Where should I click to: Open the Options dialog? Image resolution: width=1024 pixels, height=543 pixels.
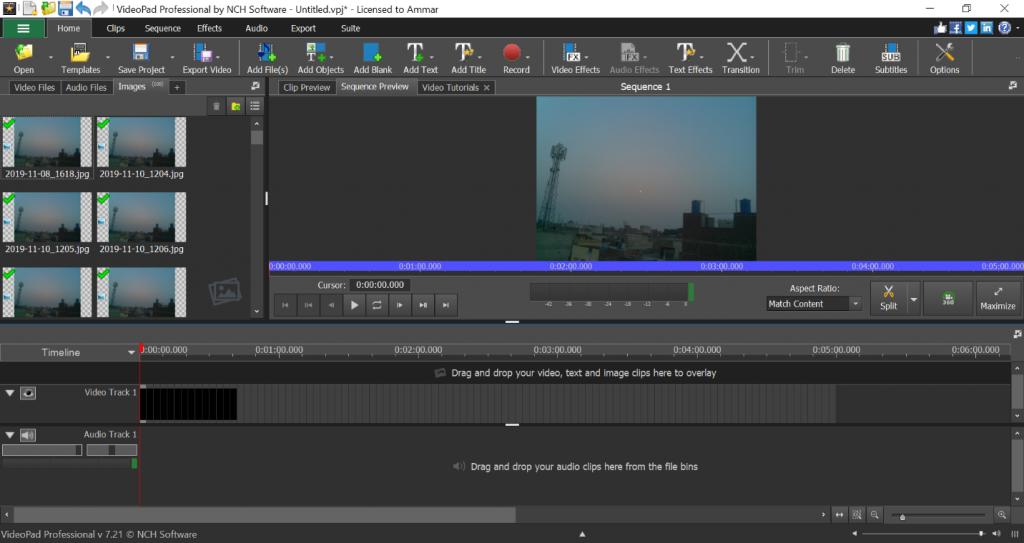point(944,58)
